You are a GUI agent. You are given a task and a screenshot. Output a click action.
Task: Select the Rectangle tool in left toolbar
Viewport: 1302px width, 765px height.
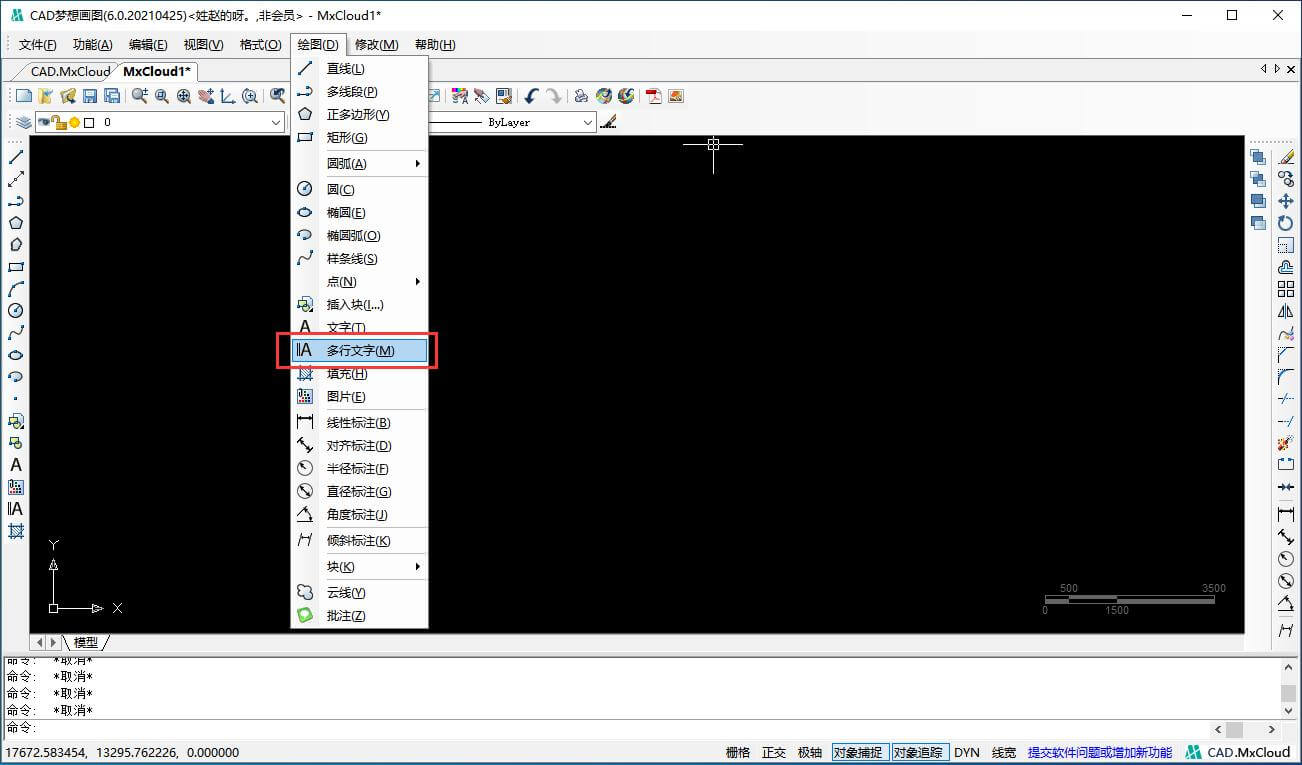tap(16, 267)
